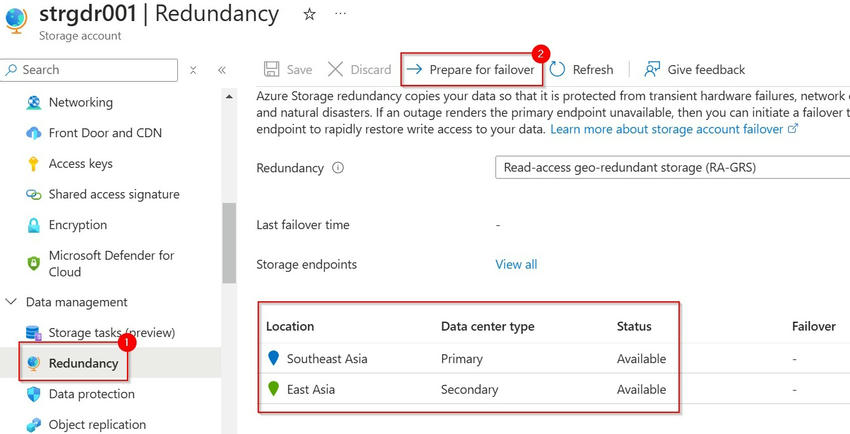Open Shared access signature page
The width and height of the screenshot is (850, 434).
(114, 195)
